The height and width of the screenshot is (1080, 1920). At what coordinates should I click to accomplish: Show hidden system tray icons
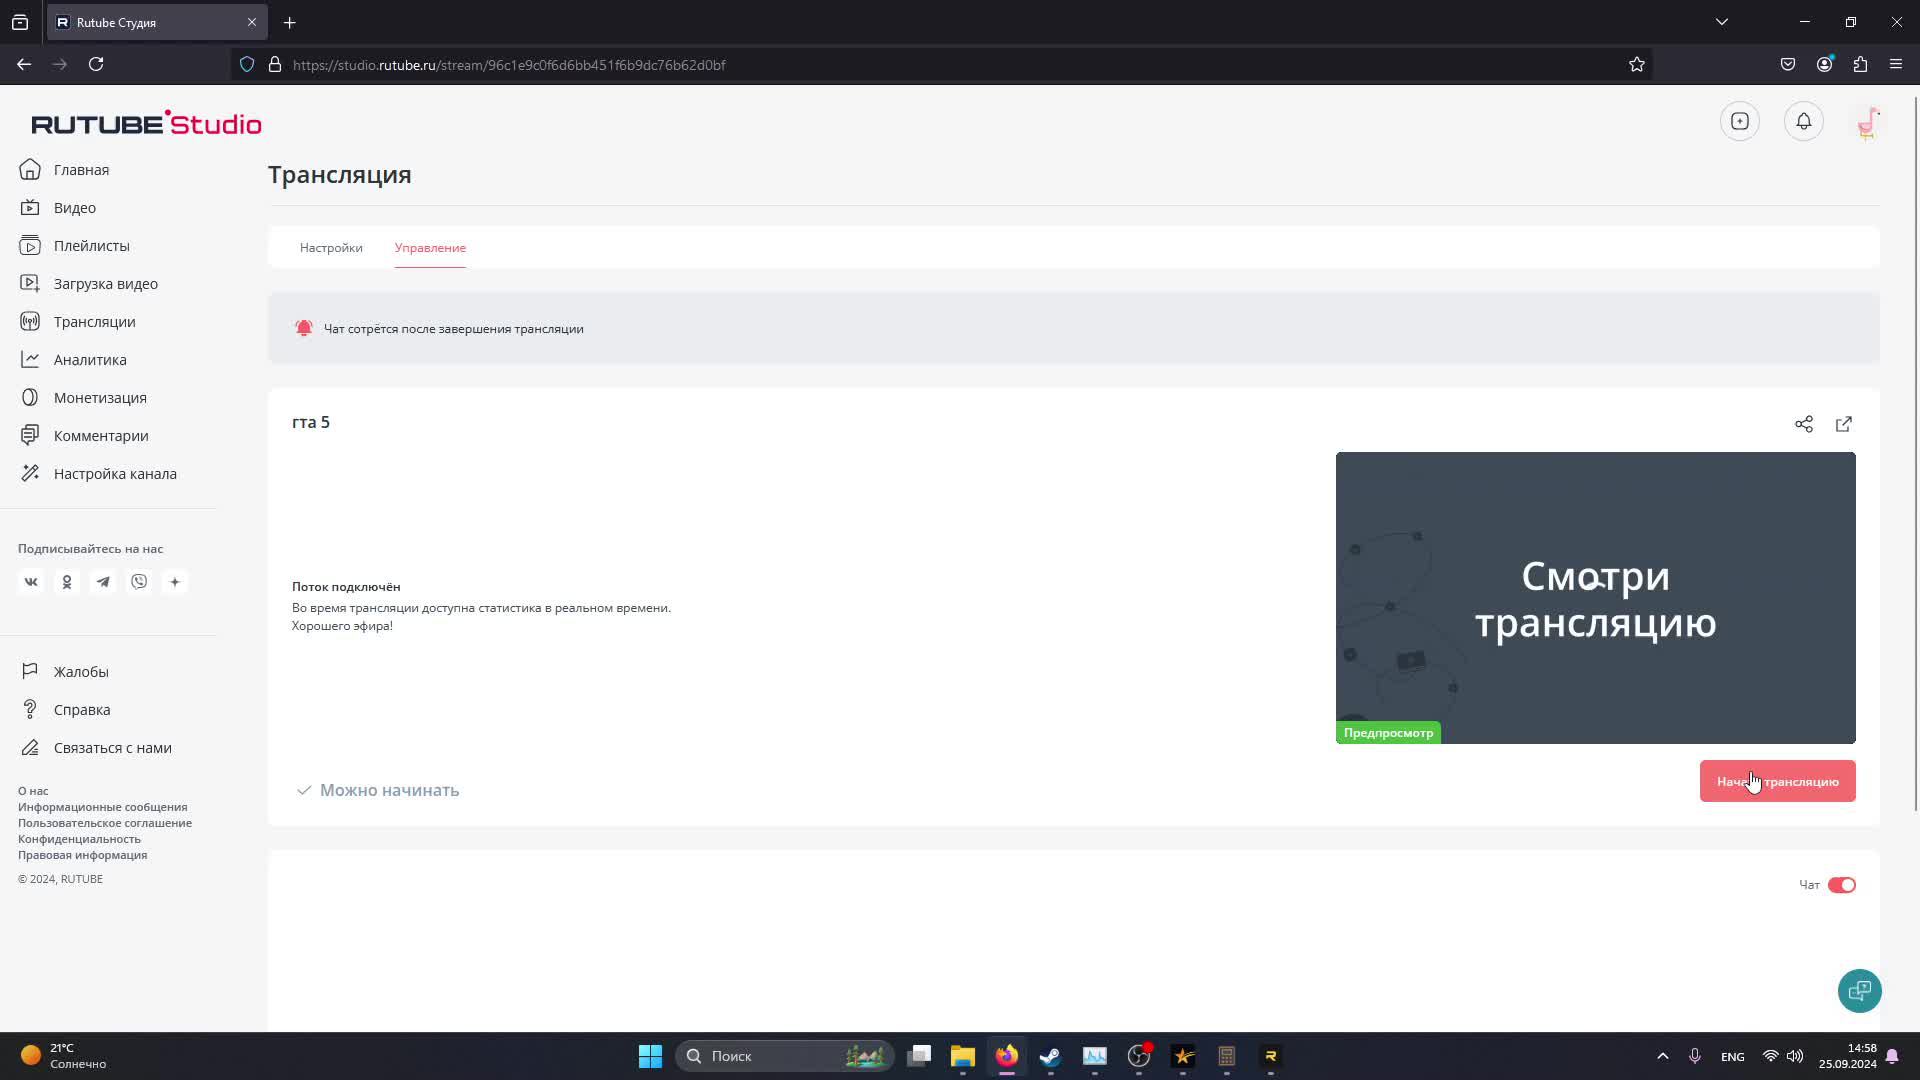[1662, 1056]
